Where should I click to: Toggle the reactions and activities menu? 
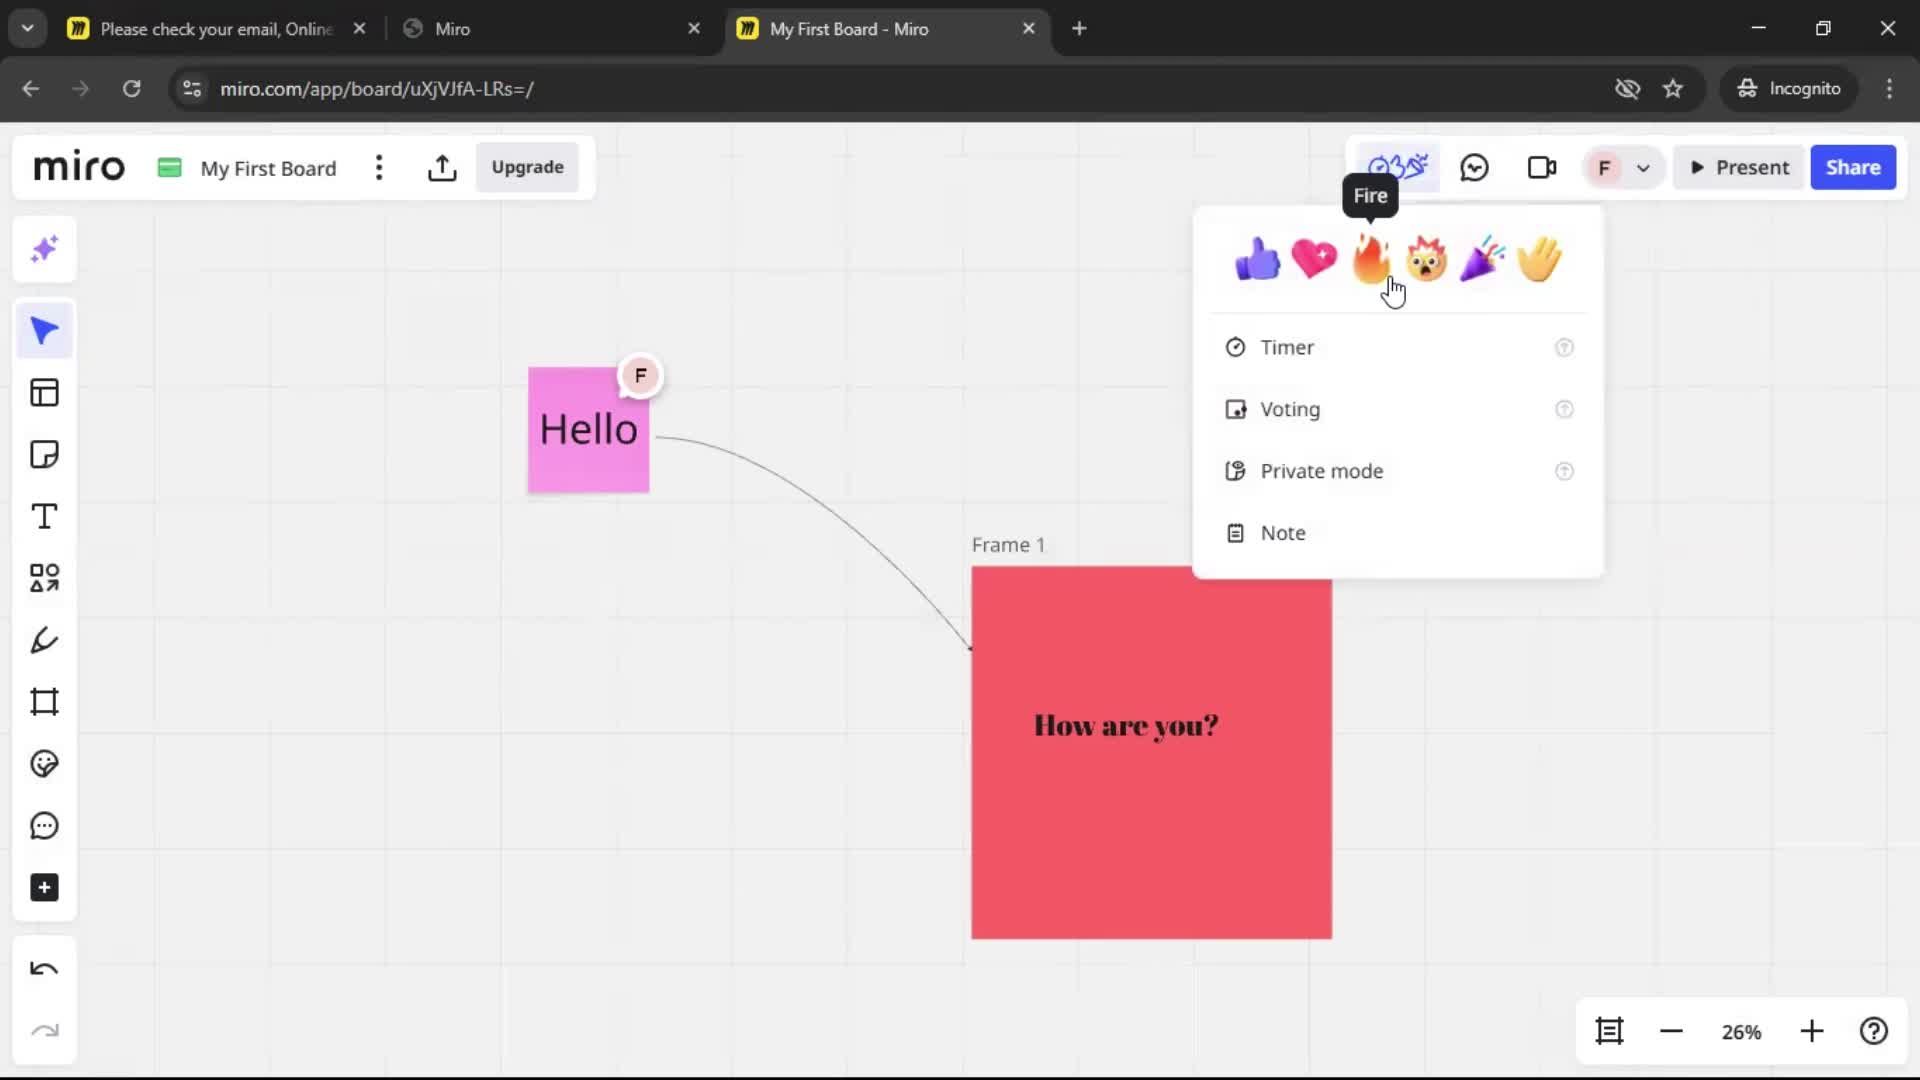pyautogui.click(x=1397, y=167)
